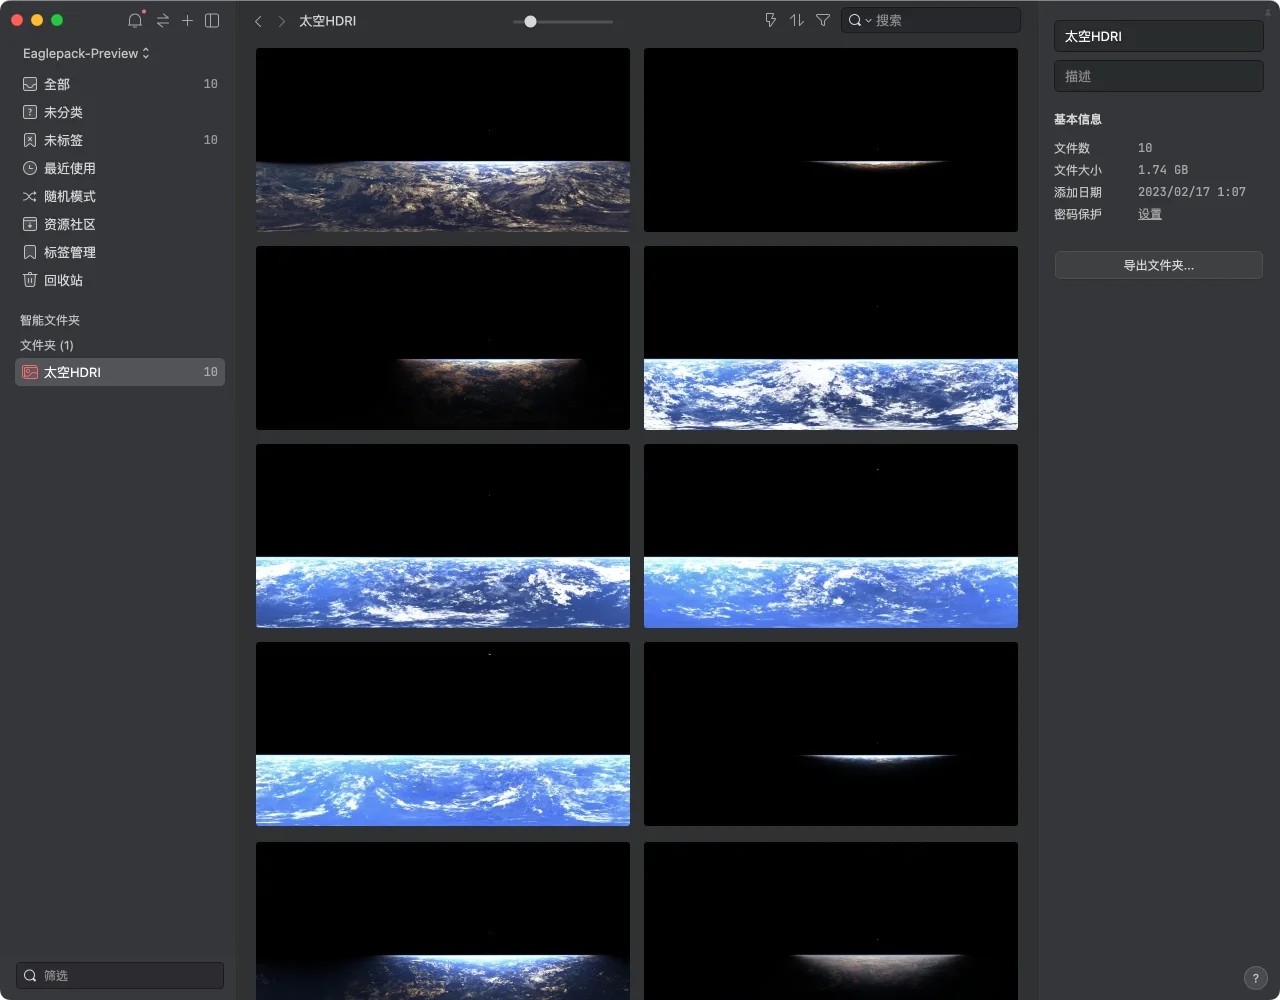Click the 随机模式 shuffle icon

30,196
